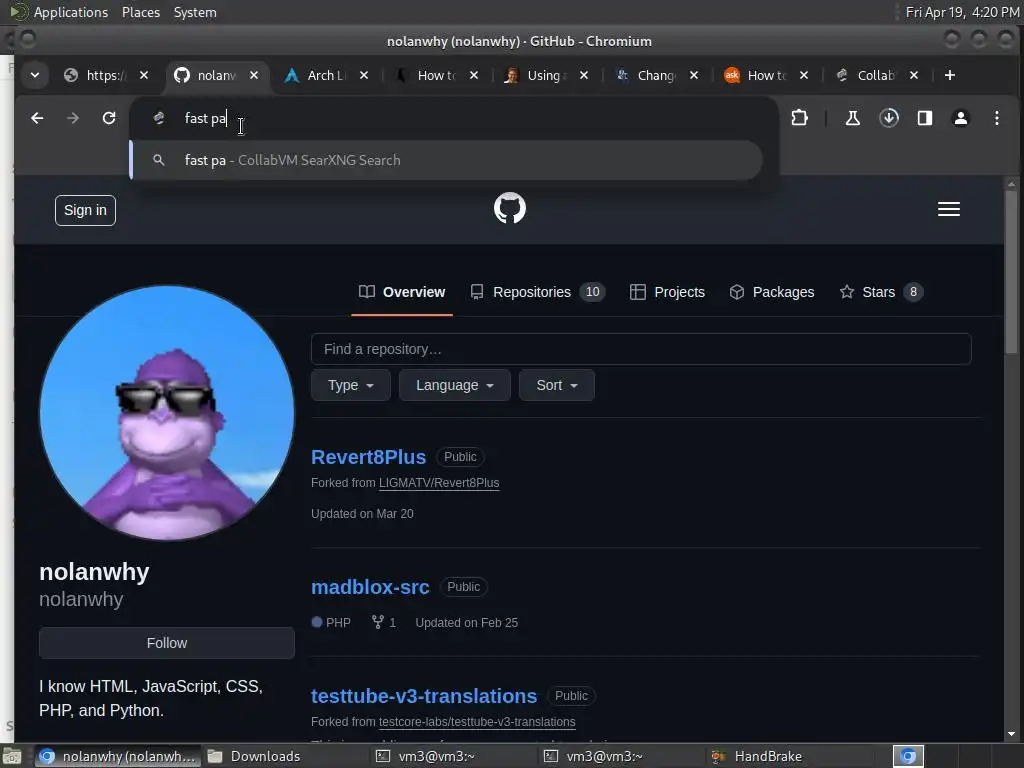Toggle the browser side panel icon

point(925,118)
